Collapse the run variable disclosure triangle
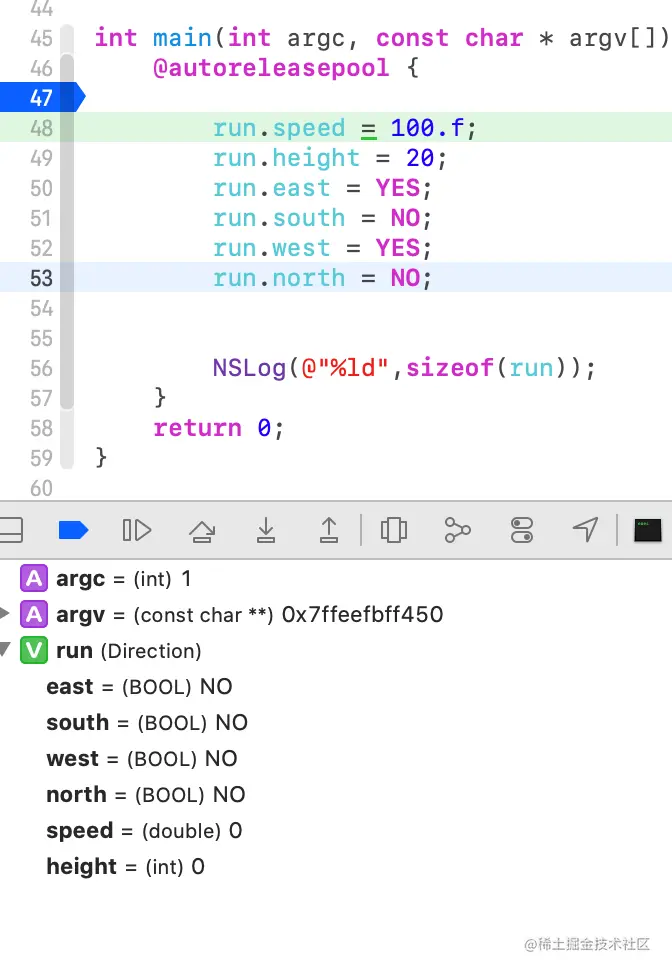The width and height of the screenshot is (672, 974). 5,650
